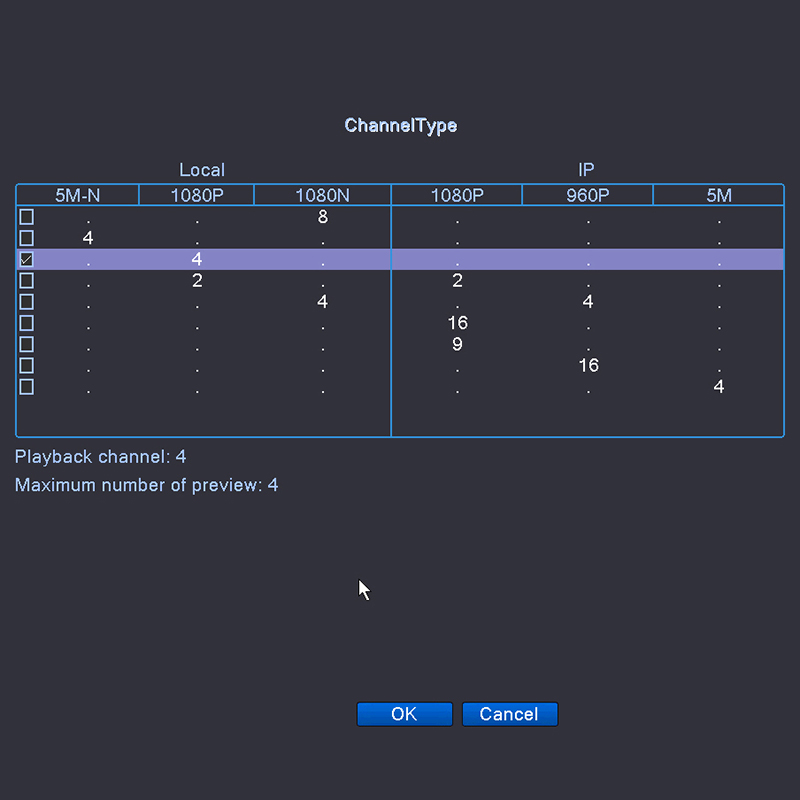The width and height of the screenshot is (800, 800).
Task: Click the IP 1080P column header
Action: (457, 195)
